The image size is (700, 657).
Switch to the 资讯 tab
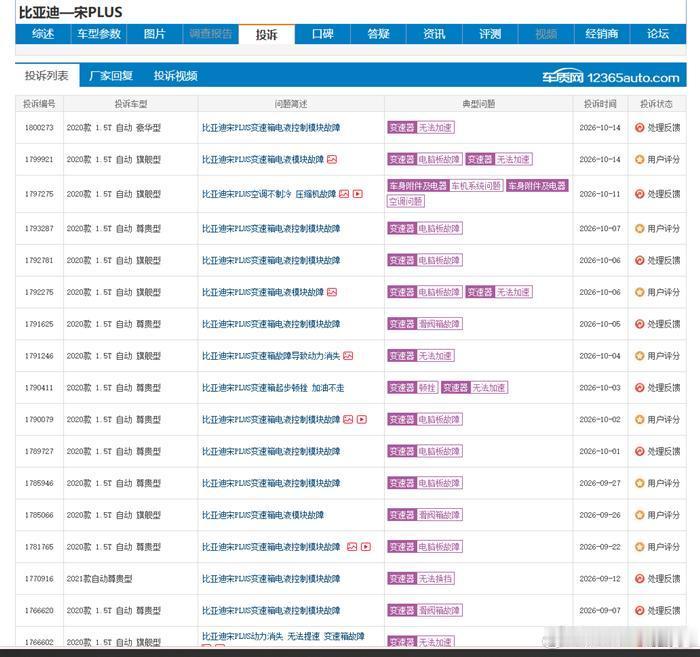click(434, 34)
